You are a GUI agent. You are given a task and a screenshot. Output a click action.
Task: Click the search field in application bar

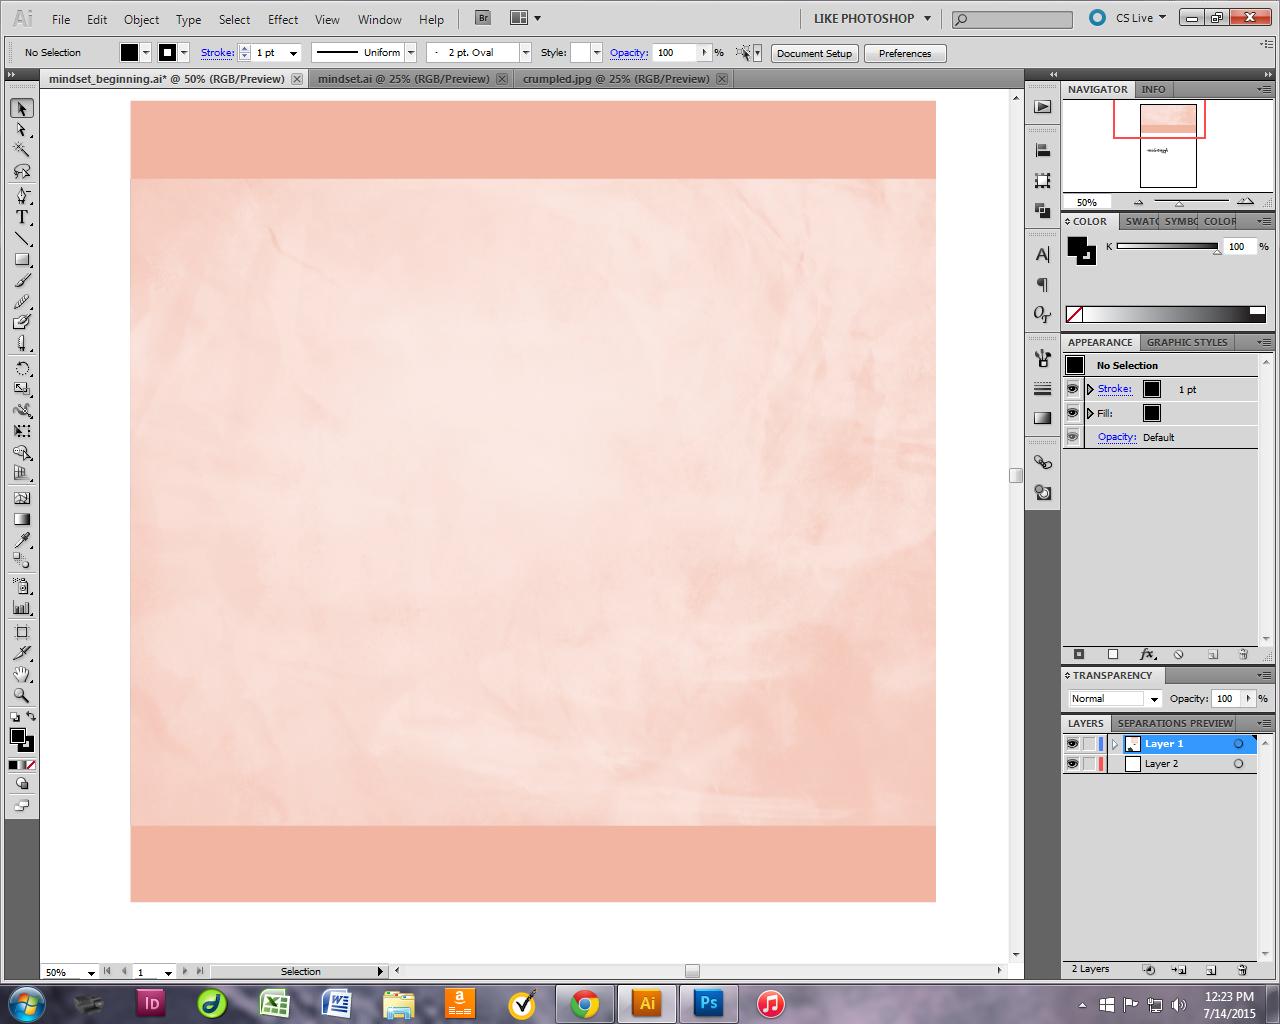click(1011, 19)
